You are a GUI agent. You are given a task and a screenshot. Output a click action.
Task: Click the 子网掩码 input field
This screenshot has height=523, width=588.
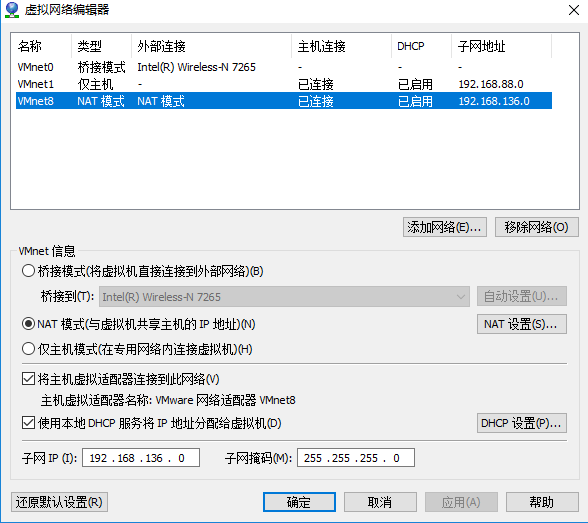pyautogui.click(x=356, y=458)
